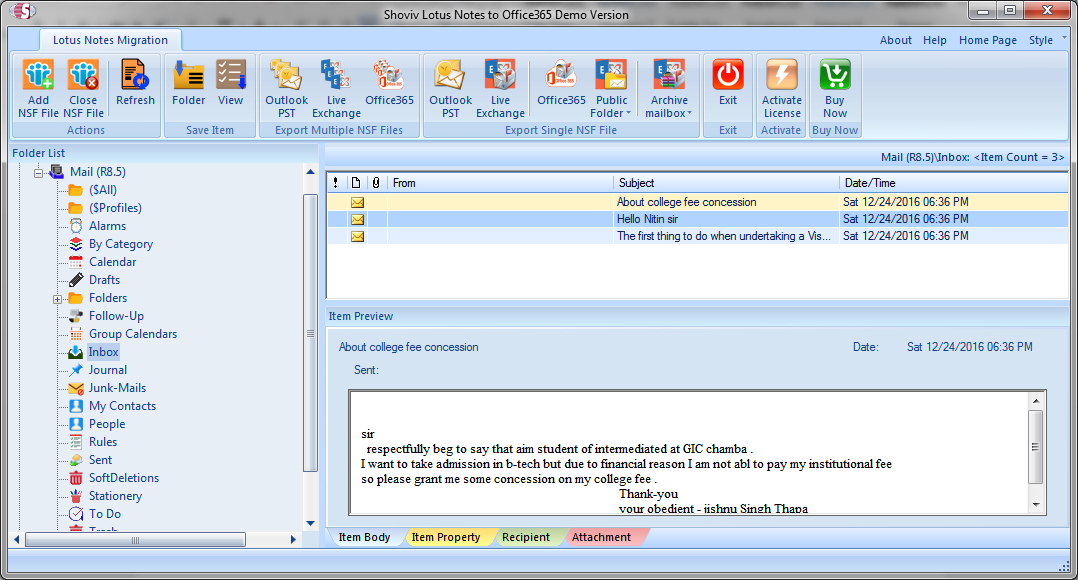Open the Lotus Notes Migration ribbon tab
1078x580 pixels.
coord(110,40)
